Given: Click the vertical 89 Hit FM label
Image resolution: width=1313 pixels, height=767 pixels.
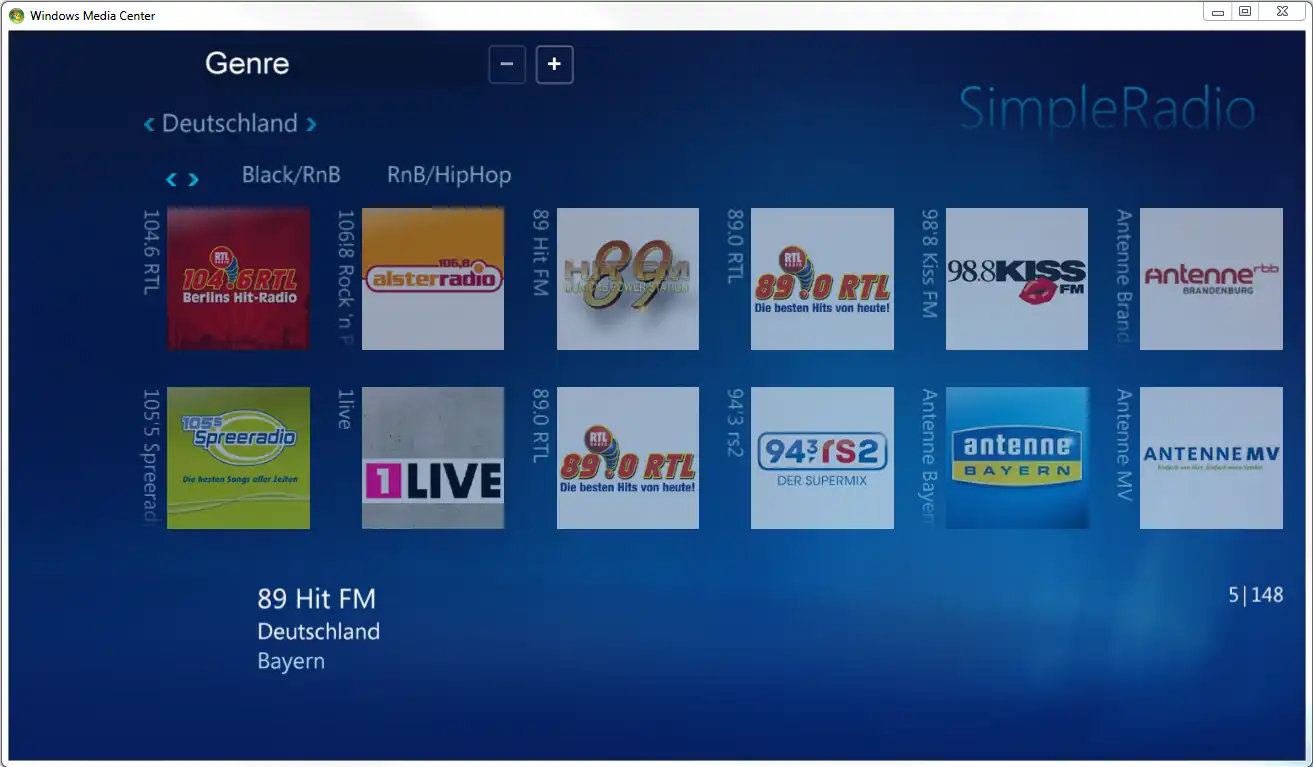Looking at the screenshot, I should point(541,254).
